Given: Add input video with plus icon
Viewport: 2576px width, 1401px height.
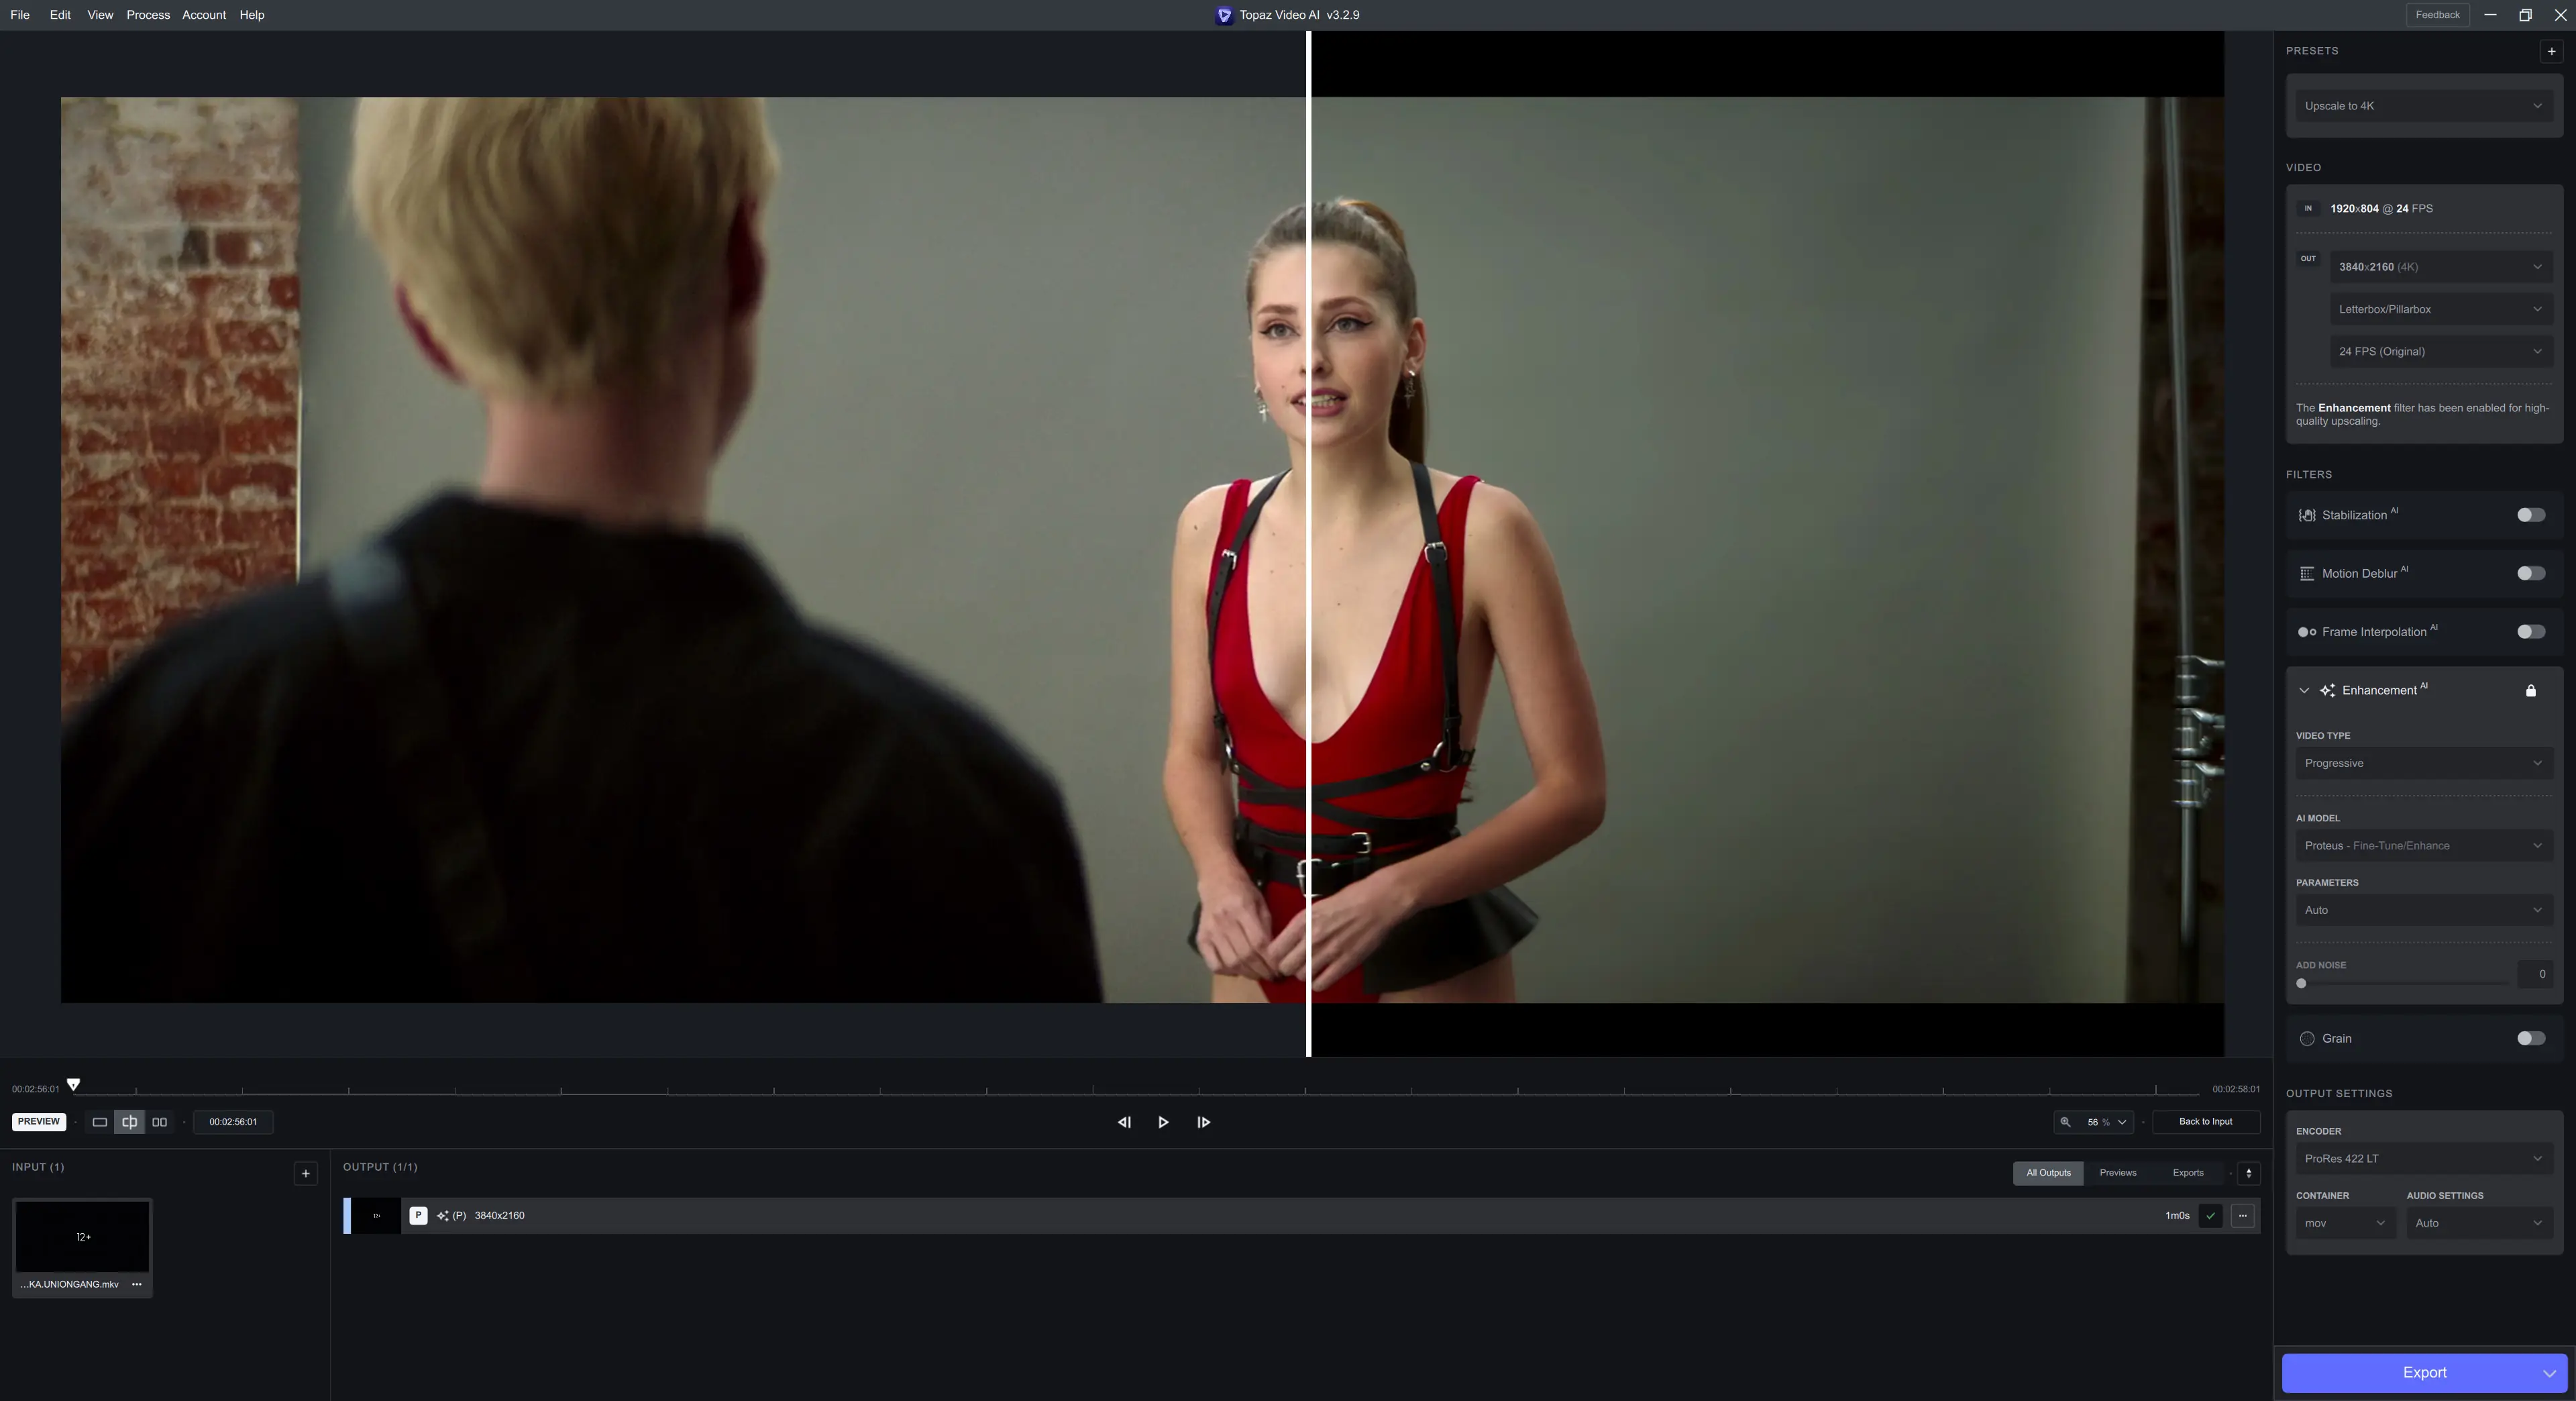Looking at the screenshot, I should click(x=306, y=1174).
